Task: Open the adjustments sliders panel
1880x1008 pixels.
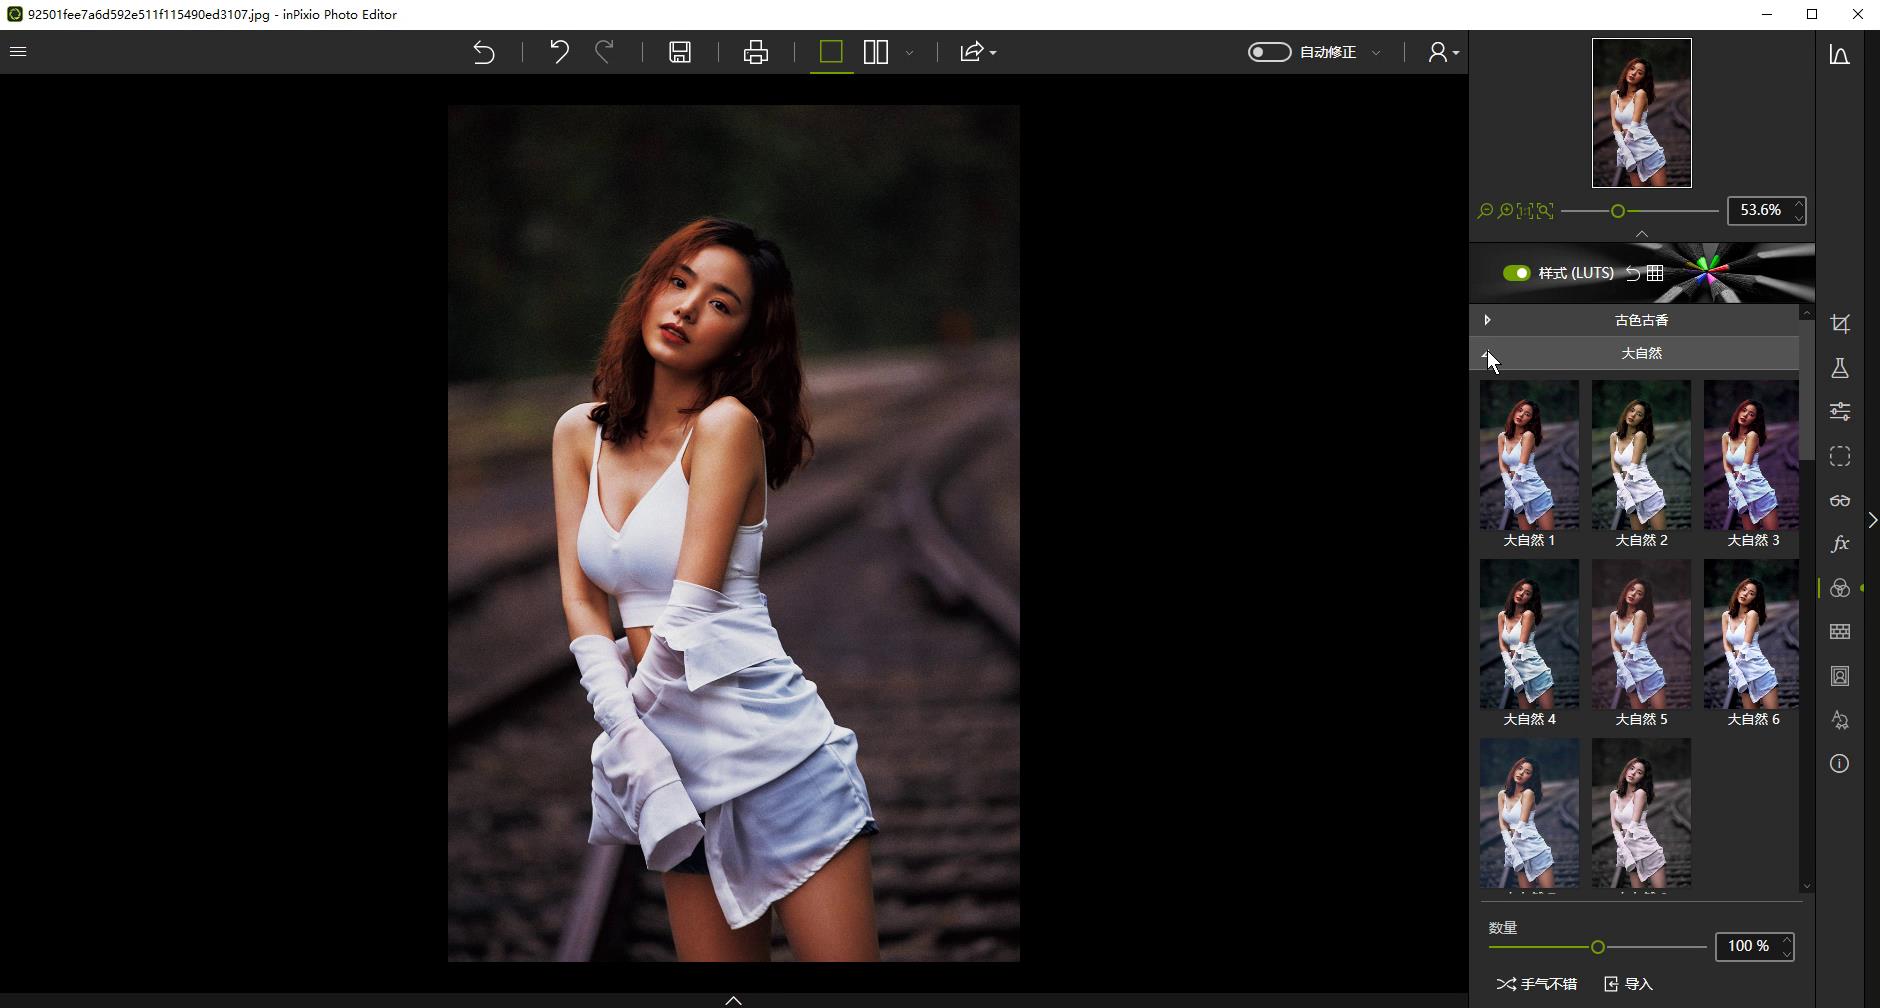Action: [x=1840, y=412]
